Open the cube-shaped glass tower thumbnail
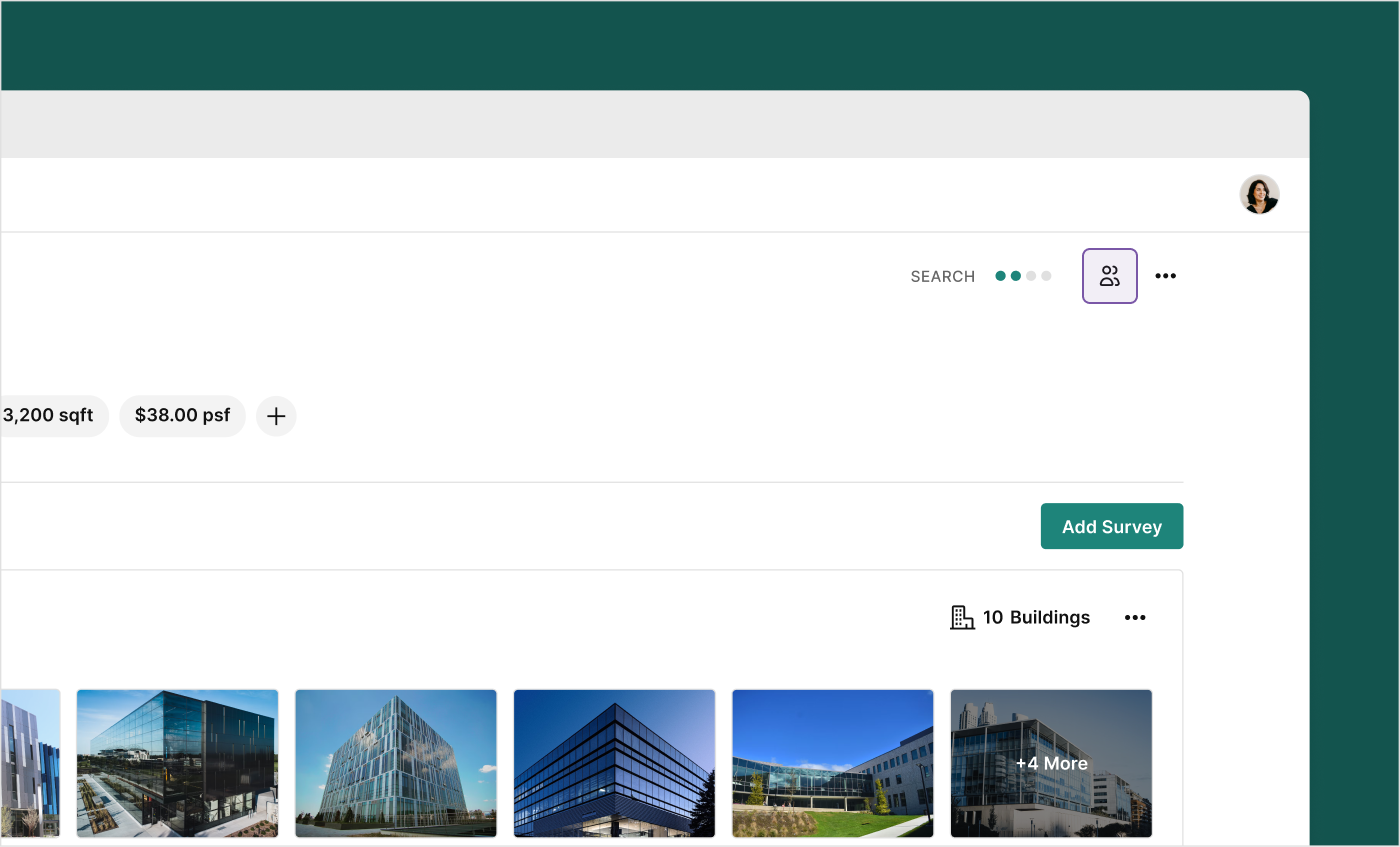 (x=396, y=763)
